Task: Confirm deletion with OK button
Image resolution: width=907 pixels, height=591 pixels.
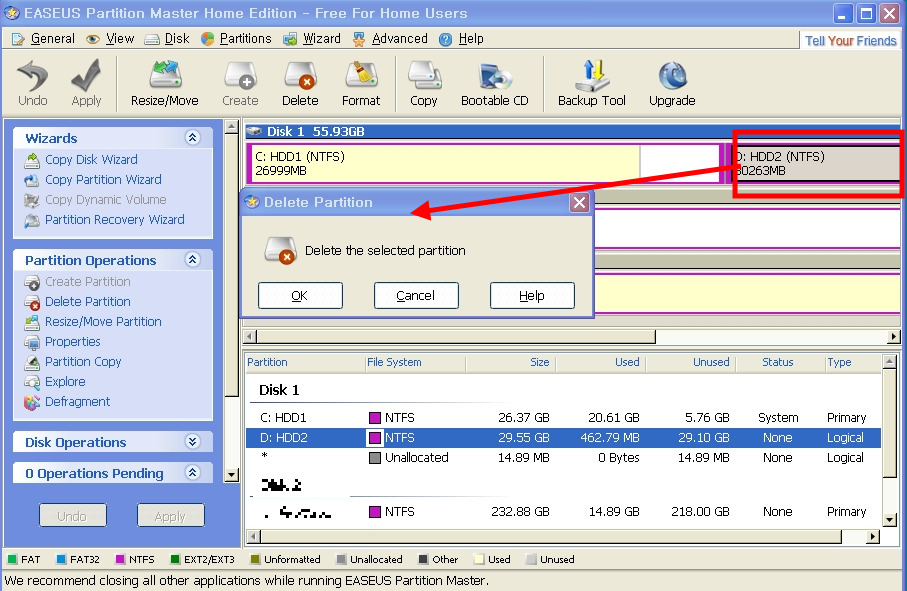Action: pos(300,296)
